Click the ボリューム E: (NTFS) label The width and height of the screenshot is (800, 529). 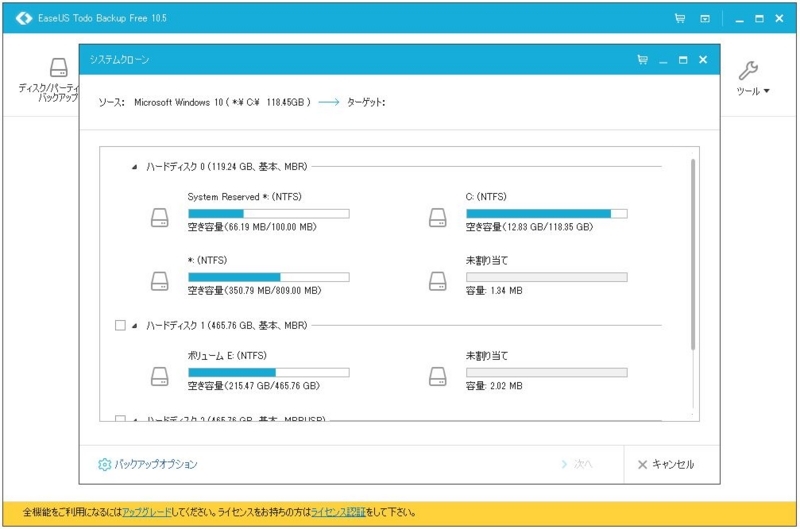point(227,356)
